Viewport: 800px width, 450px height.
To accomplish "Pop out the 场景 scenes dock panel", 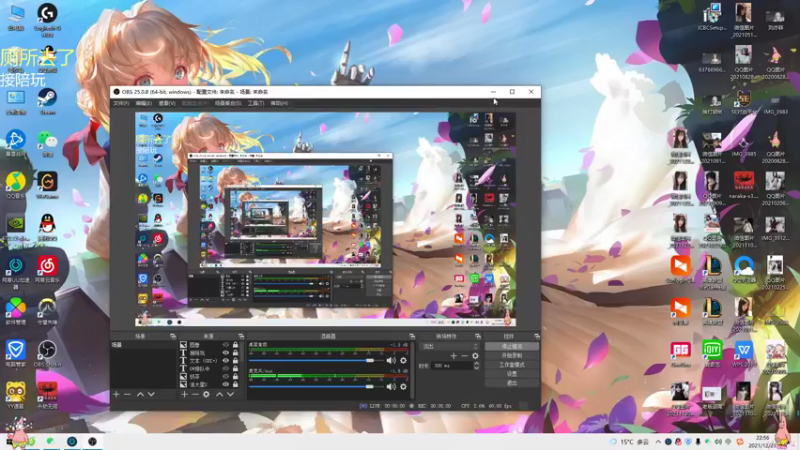I will pos(173,336).
